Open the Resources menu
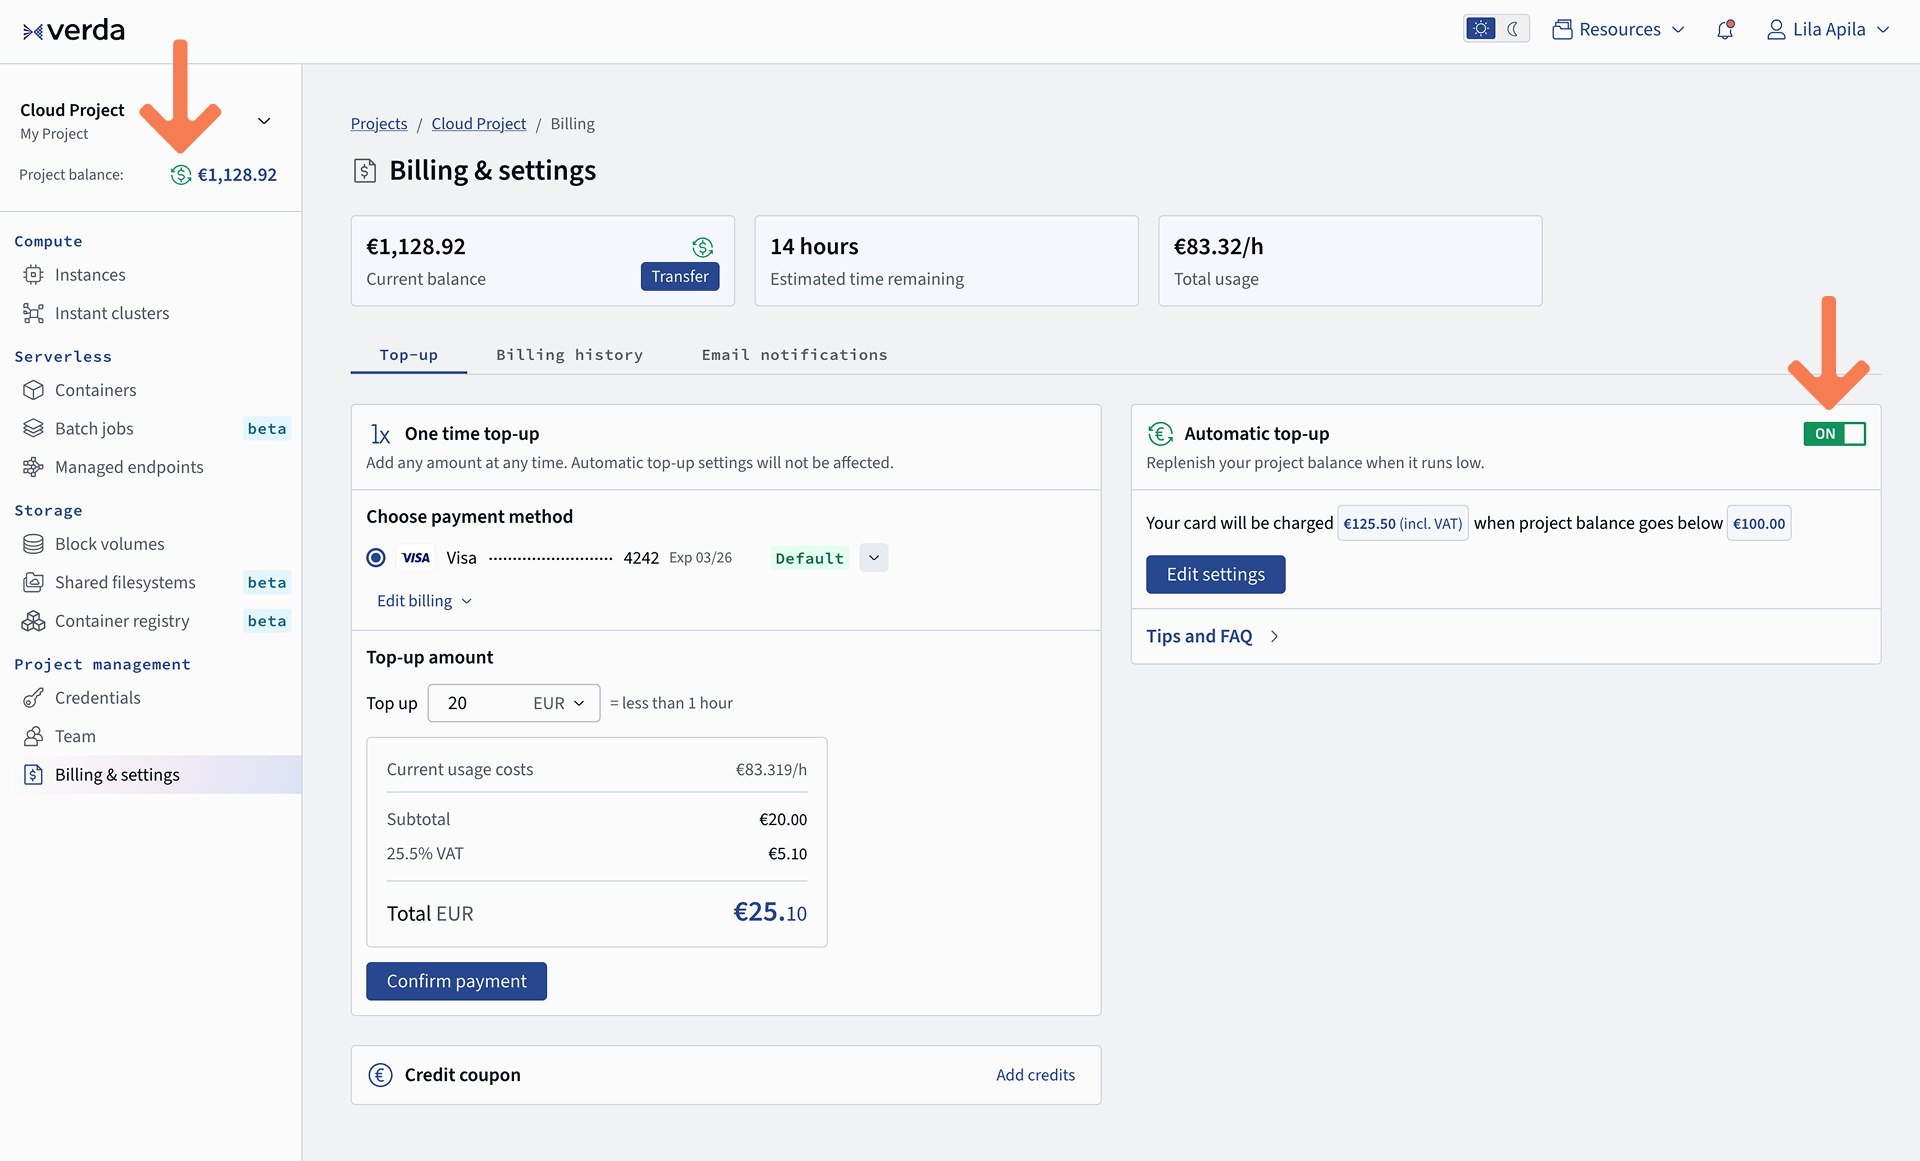The width and height of the screenshot is (1920, 1161). point(1618,30)
